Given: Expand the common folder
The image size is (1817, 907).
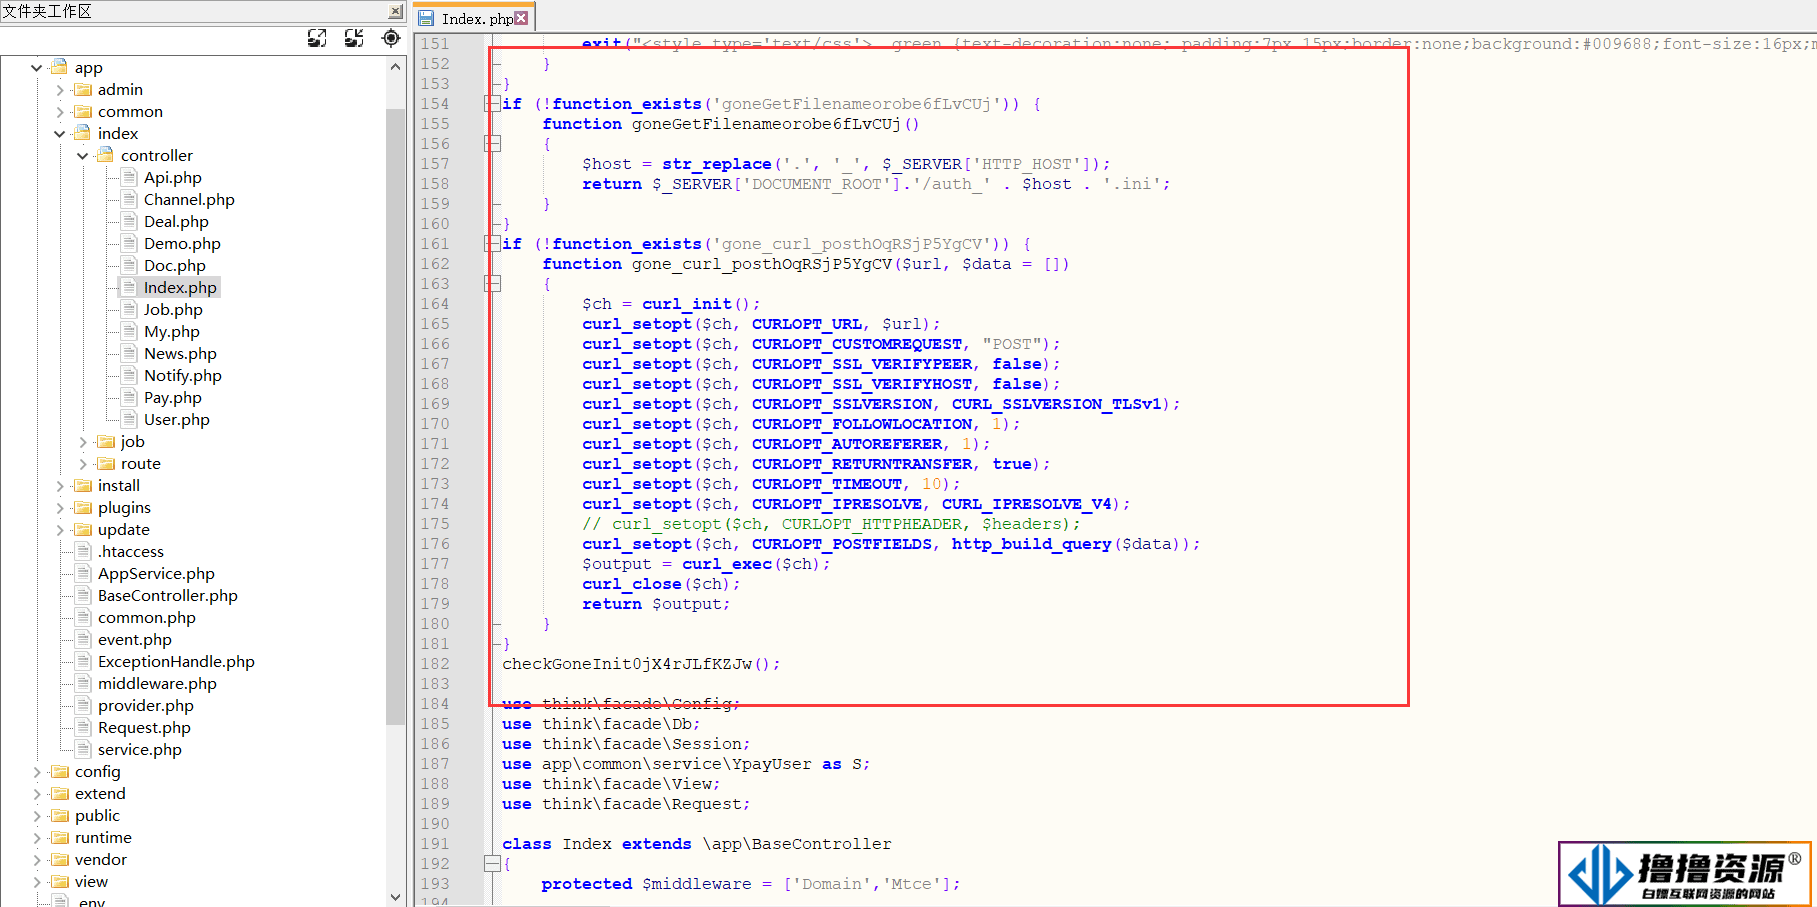Looking at the screenshot, I should coord(60,112).
